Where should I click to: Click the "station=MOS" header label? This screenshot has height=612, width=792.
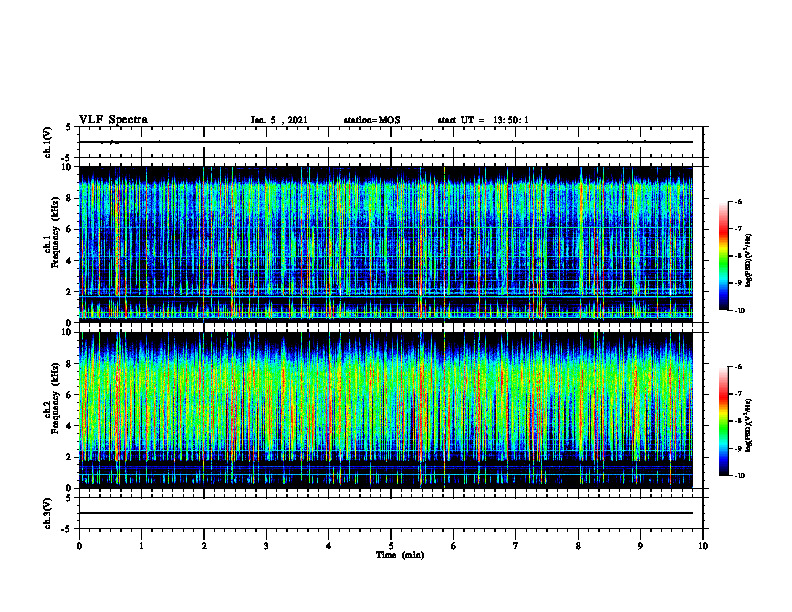(372, 120)
